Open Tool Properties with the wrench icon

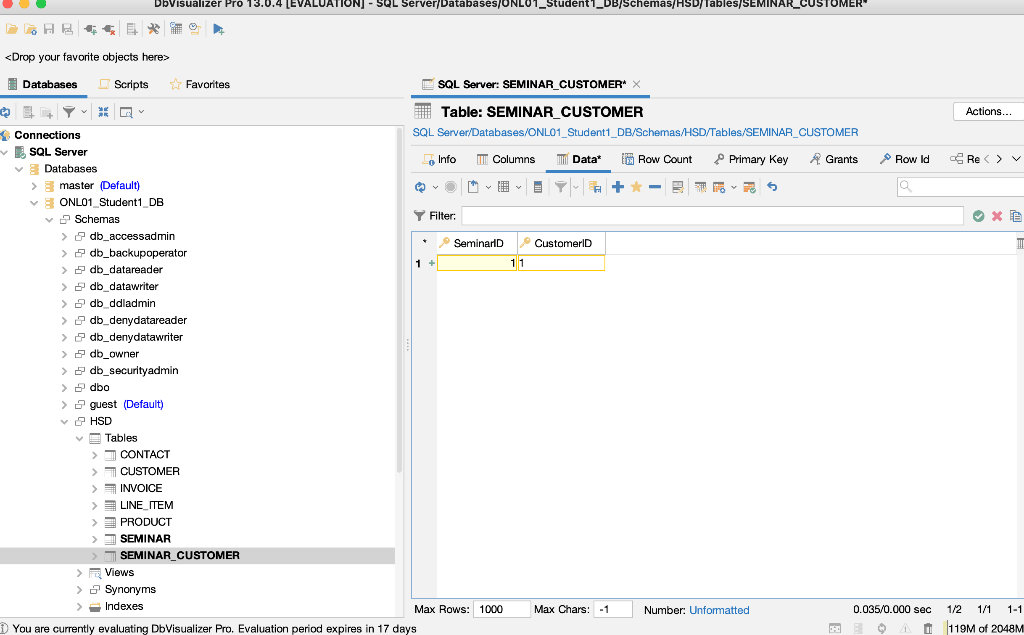coord(152,29)
